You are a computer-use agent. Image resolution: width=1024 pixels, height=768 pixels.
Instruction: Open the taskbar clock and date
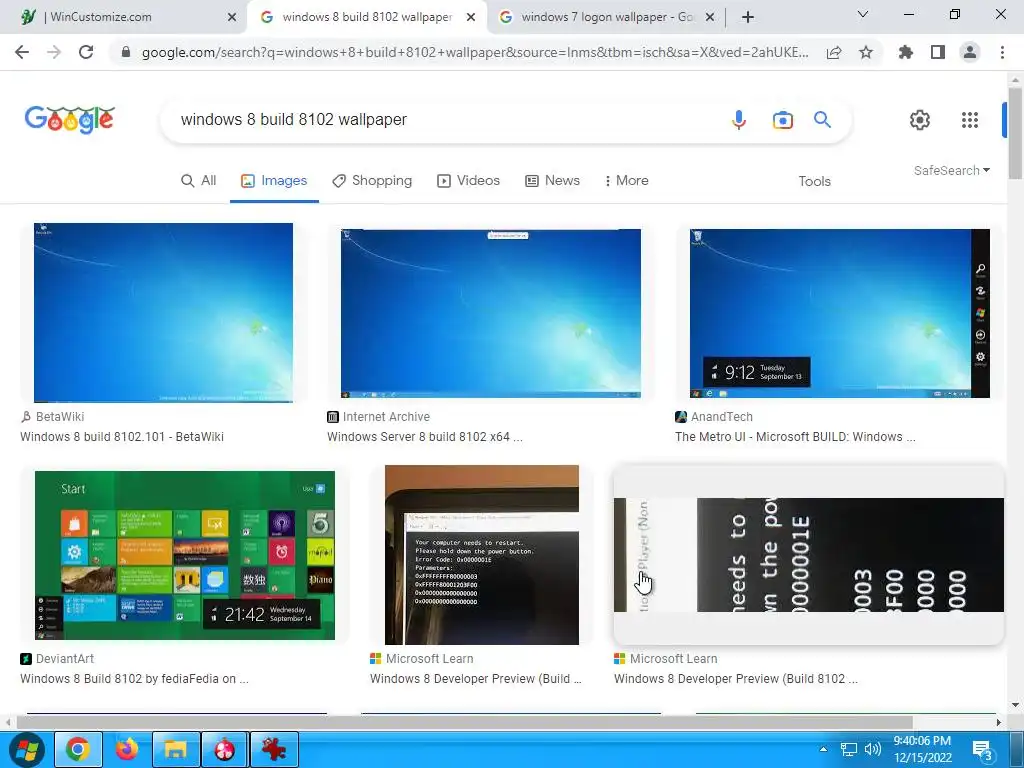click(922, 749)
